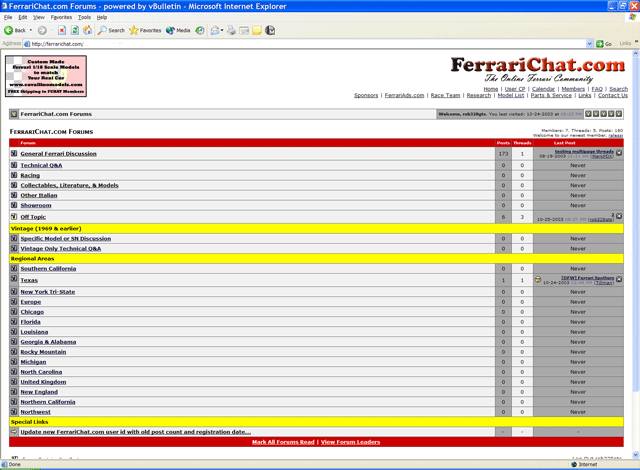The width and height of the screenshot is (640, 470).
Task: Click the Off Topic forum status icon
Action: point(14,217)
